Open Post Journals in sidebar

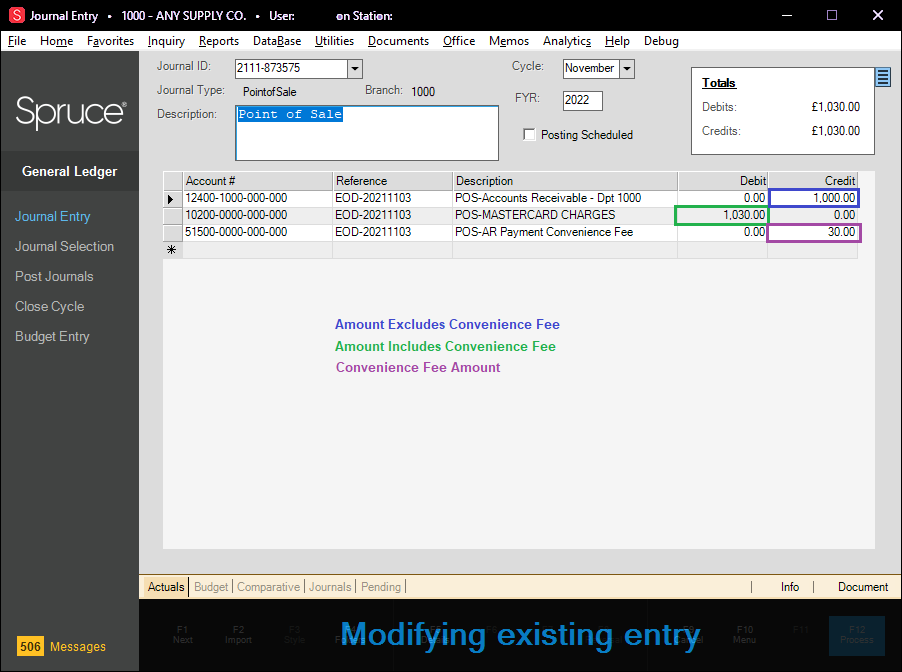coord(54,277)
